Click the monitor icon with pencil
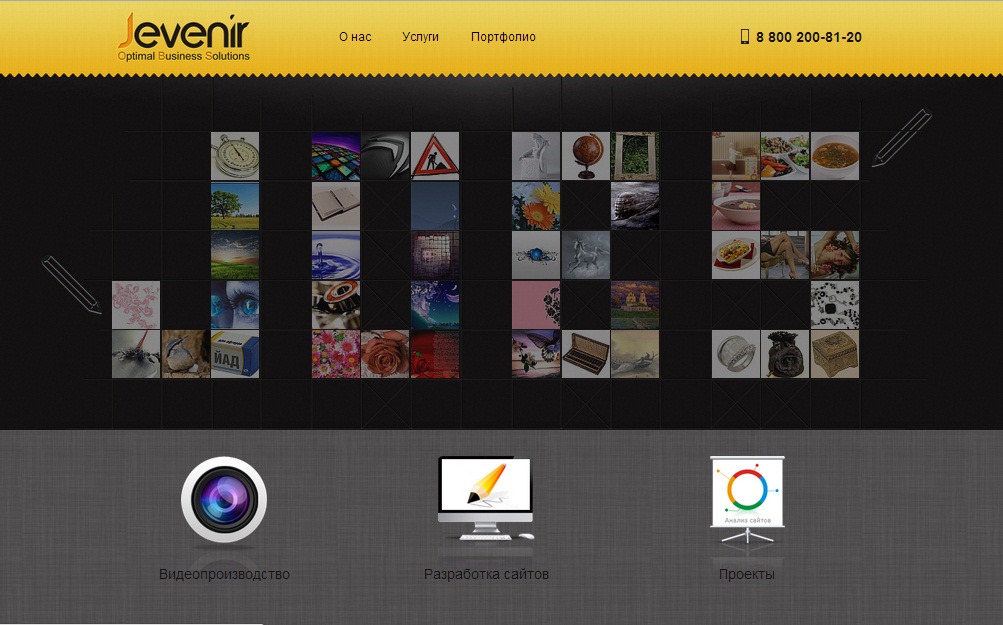The image size is (1003, 625). click(x=486, y=498)
